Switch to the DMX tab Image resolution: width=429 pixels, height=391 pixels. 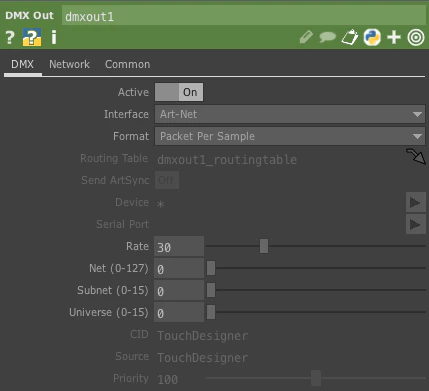tap(23, 64)
